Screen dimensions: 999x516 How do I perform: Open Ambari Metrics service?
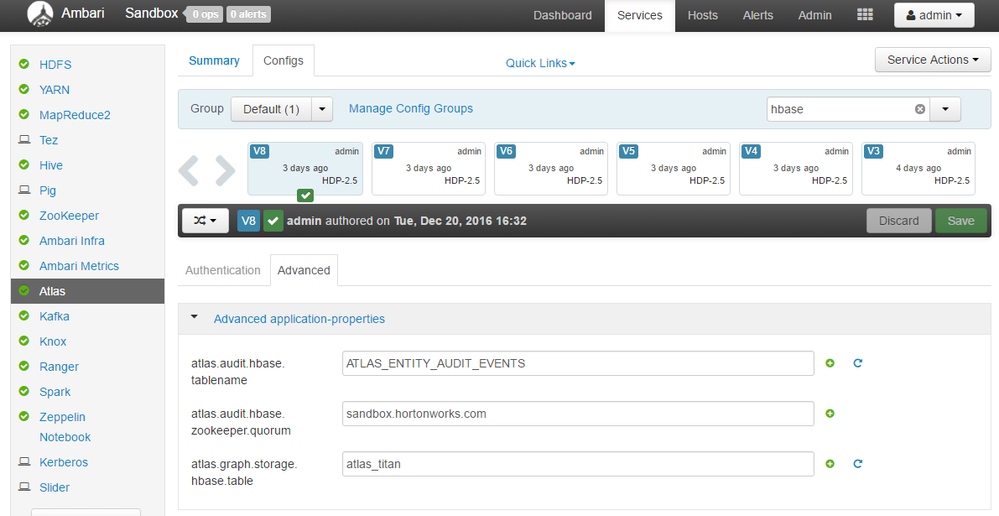point(79,266)
